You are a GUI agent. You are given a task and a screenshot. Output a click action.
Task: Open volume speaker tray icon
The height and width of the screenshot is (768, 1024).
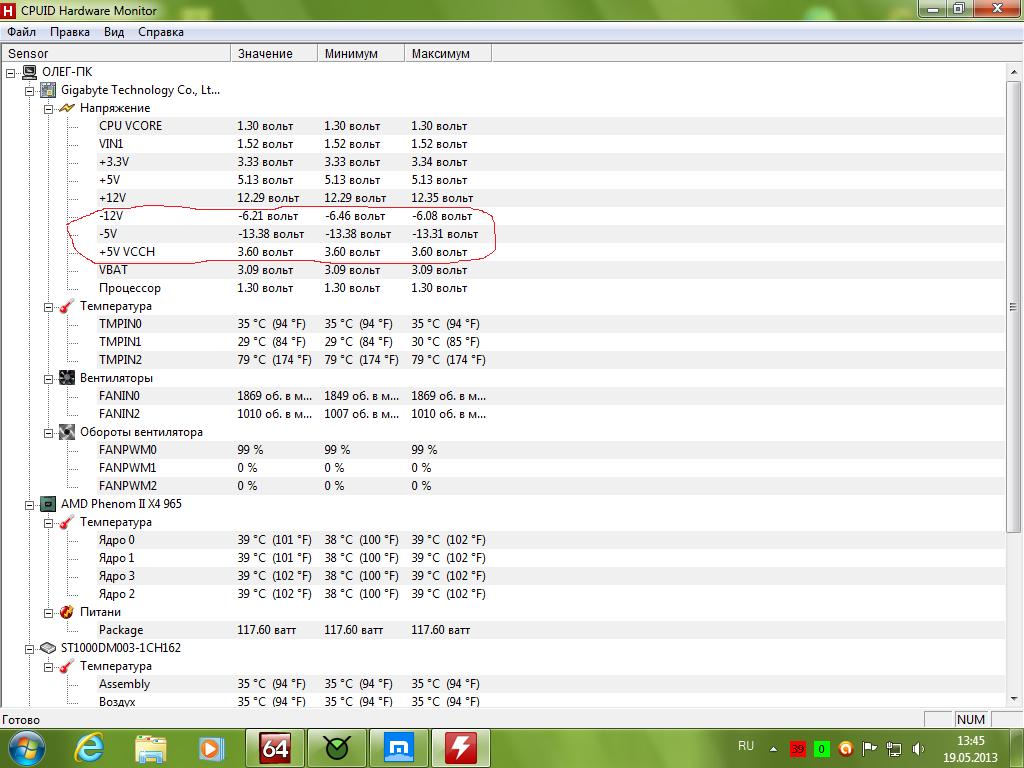coord(918,749)
